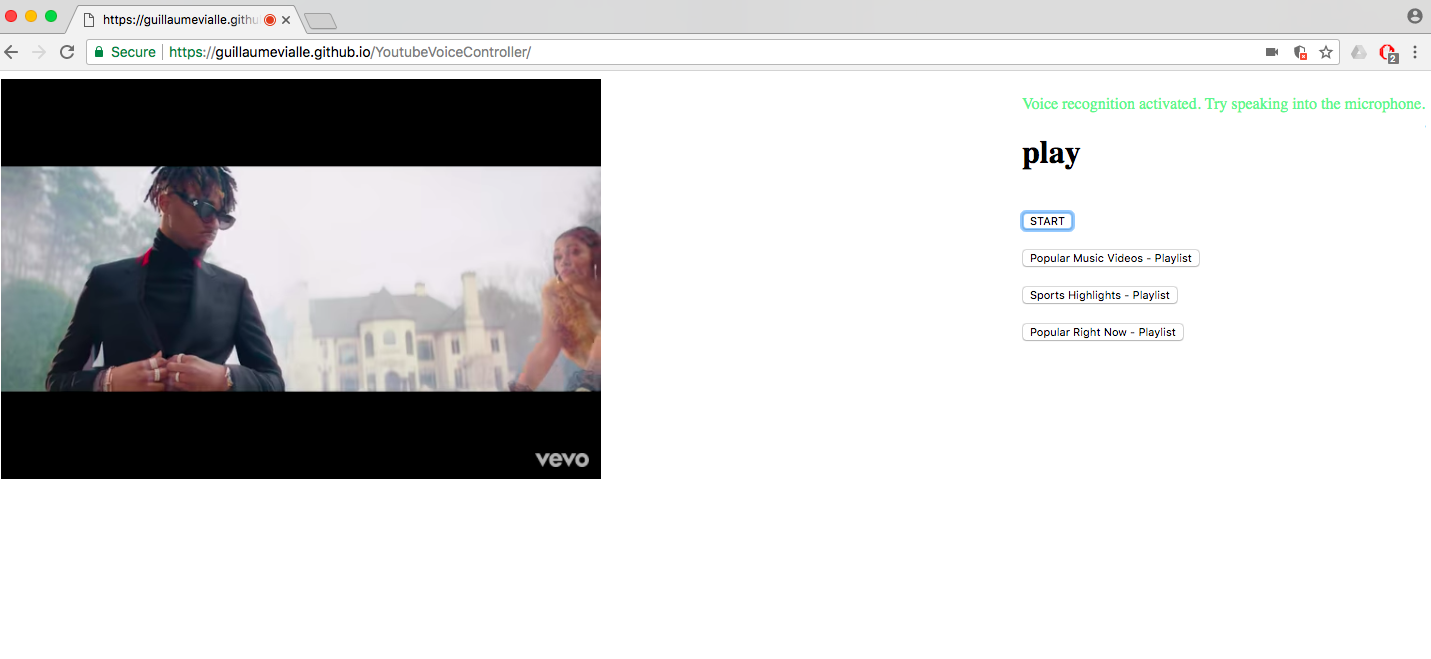Viewport: 1431px width, 659px height.
Task: Click the browser forward arrow
Action: 39,52
